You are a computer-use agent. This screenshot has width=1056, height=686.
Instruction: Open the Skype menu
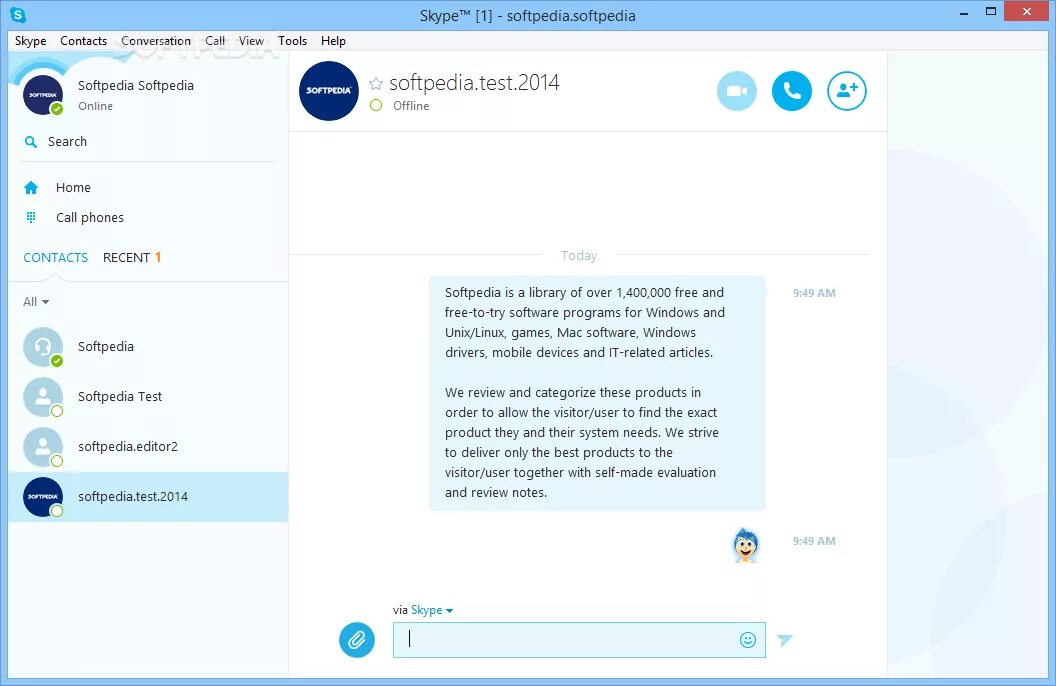pyautogui.click(x=30, y=41)
